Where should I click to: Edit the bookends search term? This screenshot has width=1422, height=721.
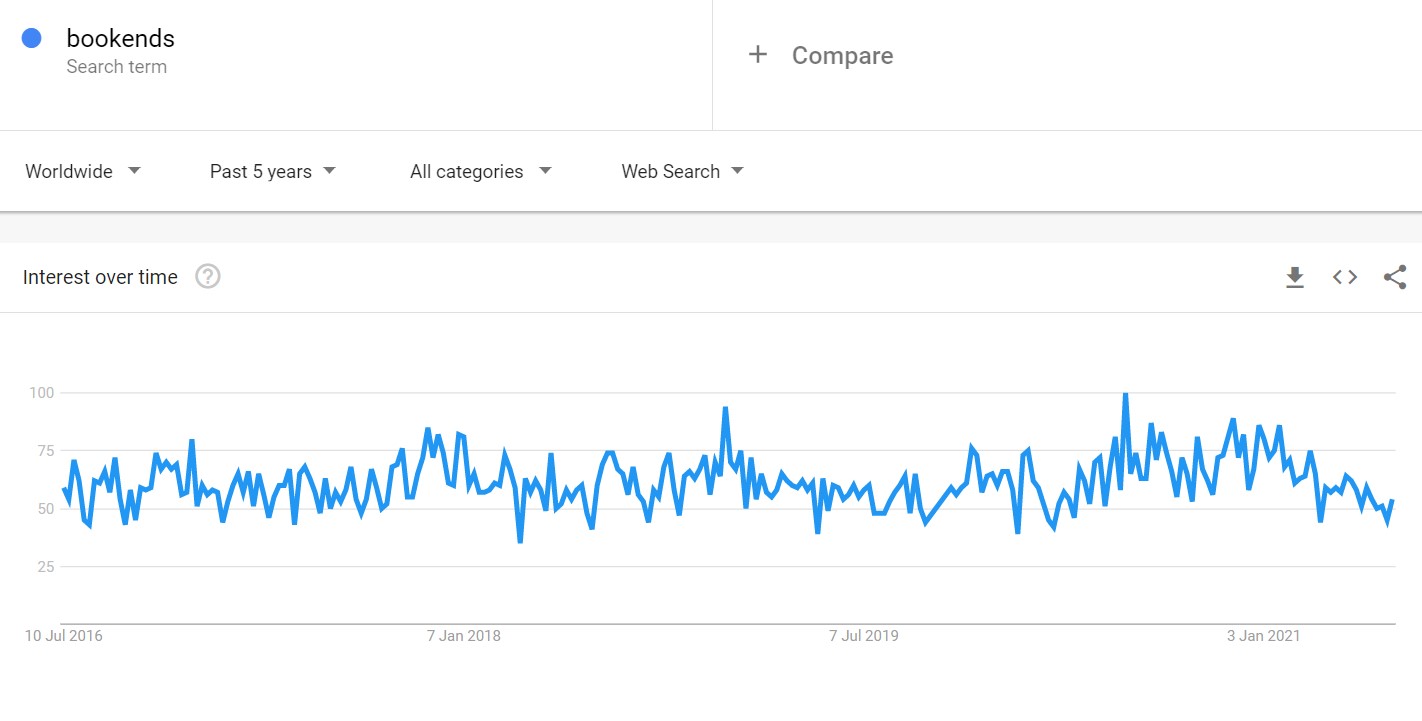120,38
